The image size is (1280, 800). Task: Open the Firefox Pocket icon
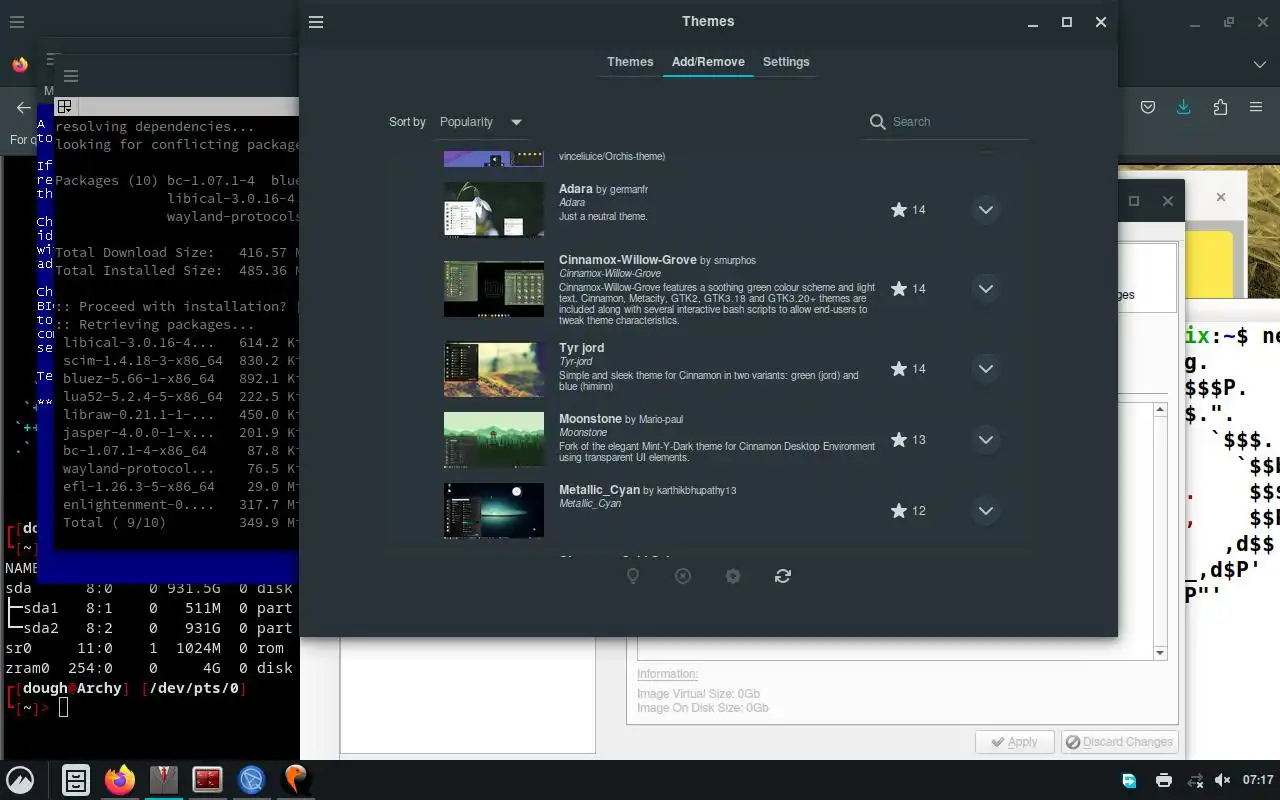(1148, 107)
